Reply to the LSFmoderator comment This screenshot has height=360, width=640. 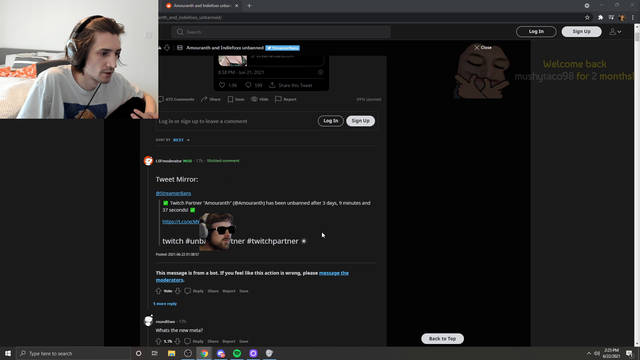[194, 291]
